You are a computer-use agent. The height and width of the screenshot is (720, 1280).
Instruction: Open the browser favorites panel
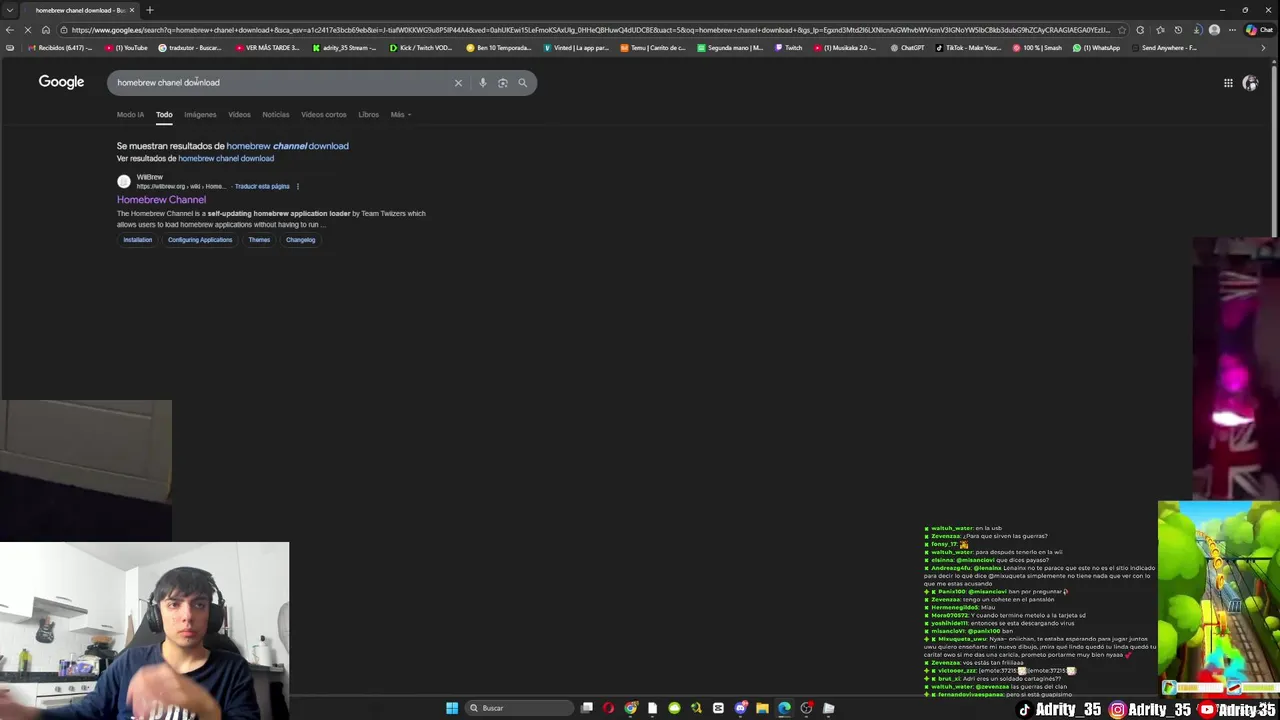pyautogui.click(x=1160, y=30)
